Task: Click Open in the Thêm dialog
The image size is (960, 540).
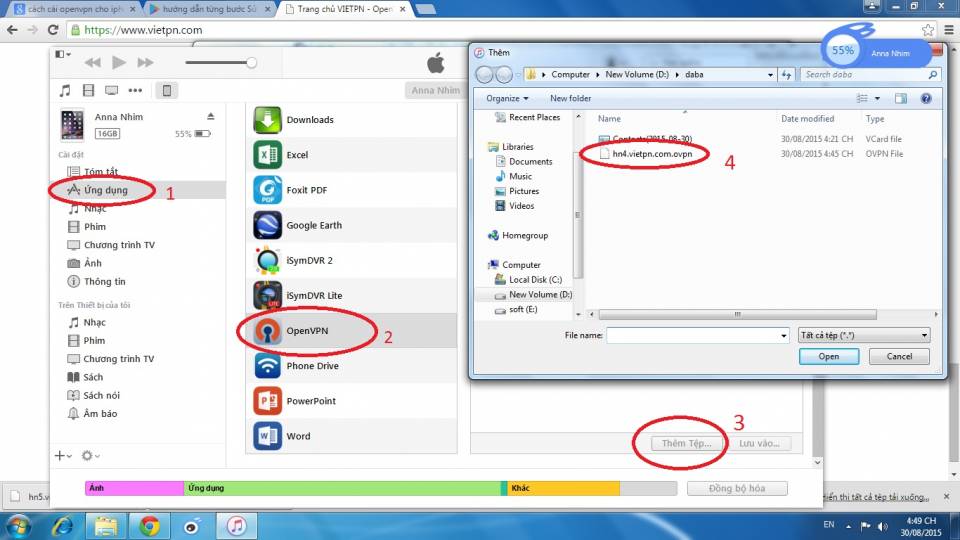Action: click(x=829, y=356)
